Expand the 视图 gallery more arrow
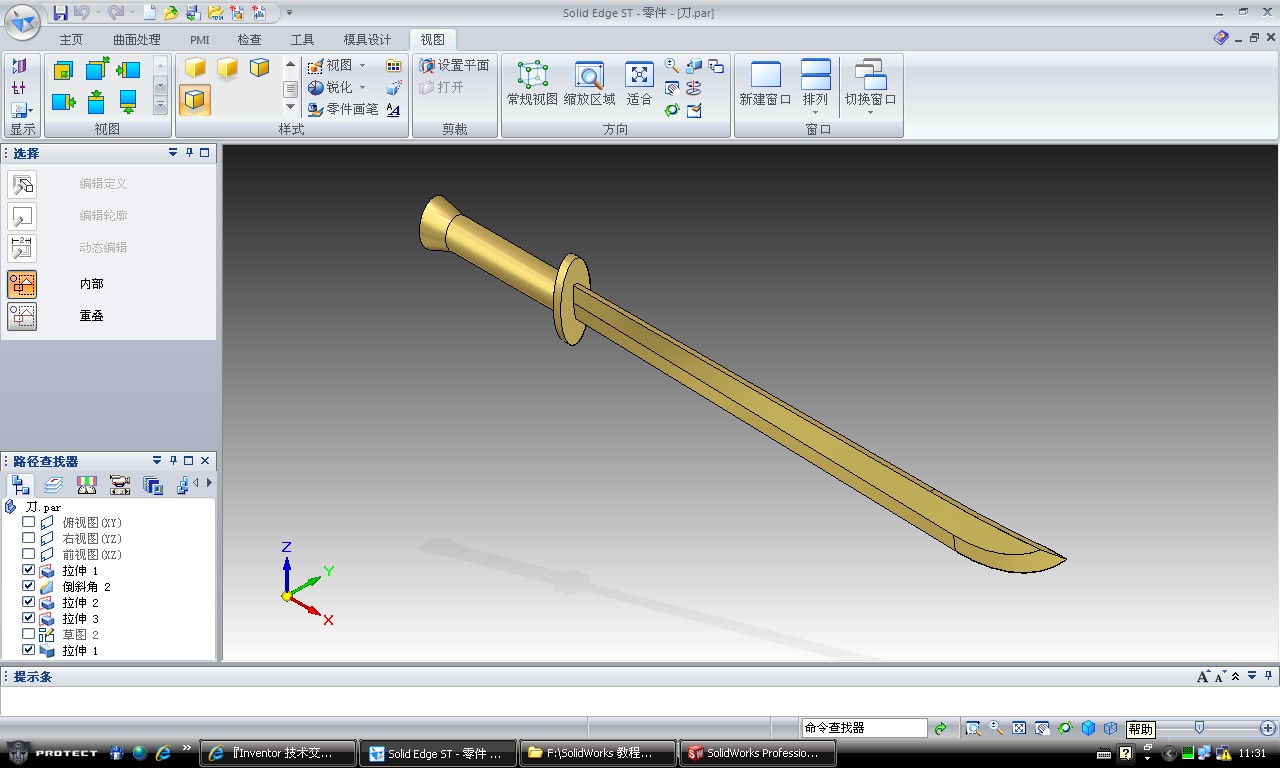 pos(160,105)
